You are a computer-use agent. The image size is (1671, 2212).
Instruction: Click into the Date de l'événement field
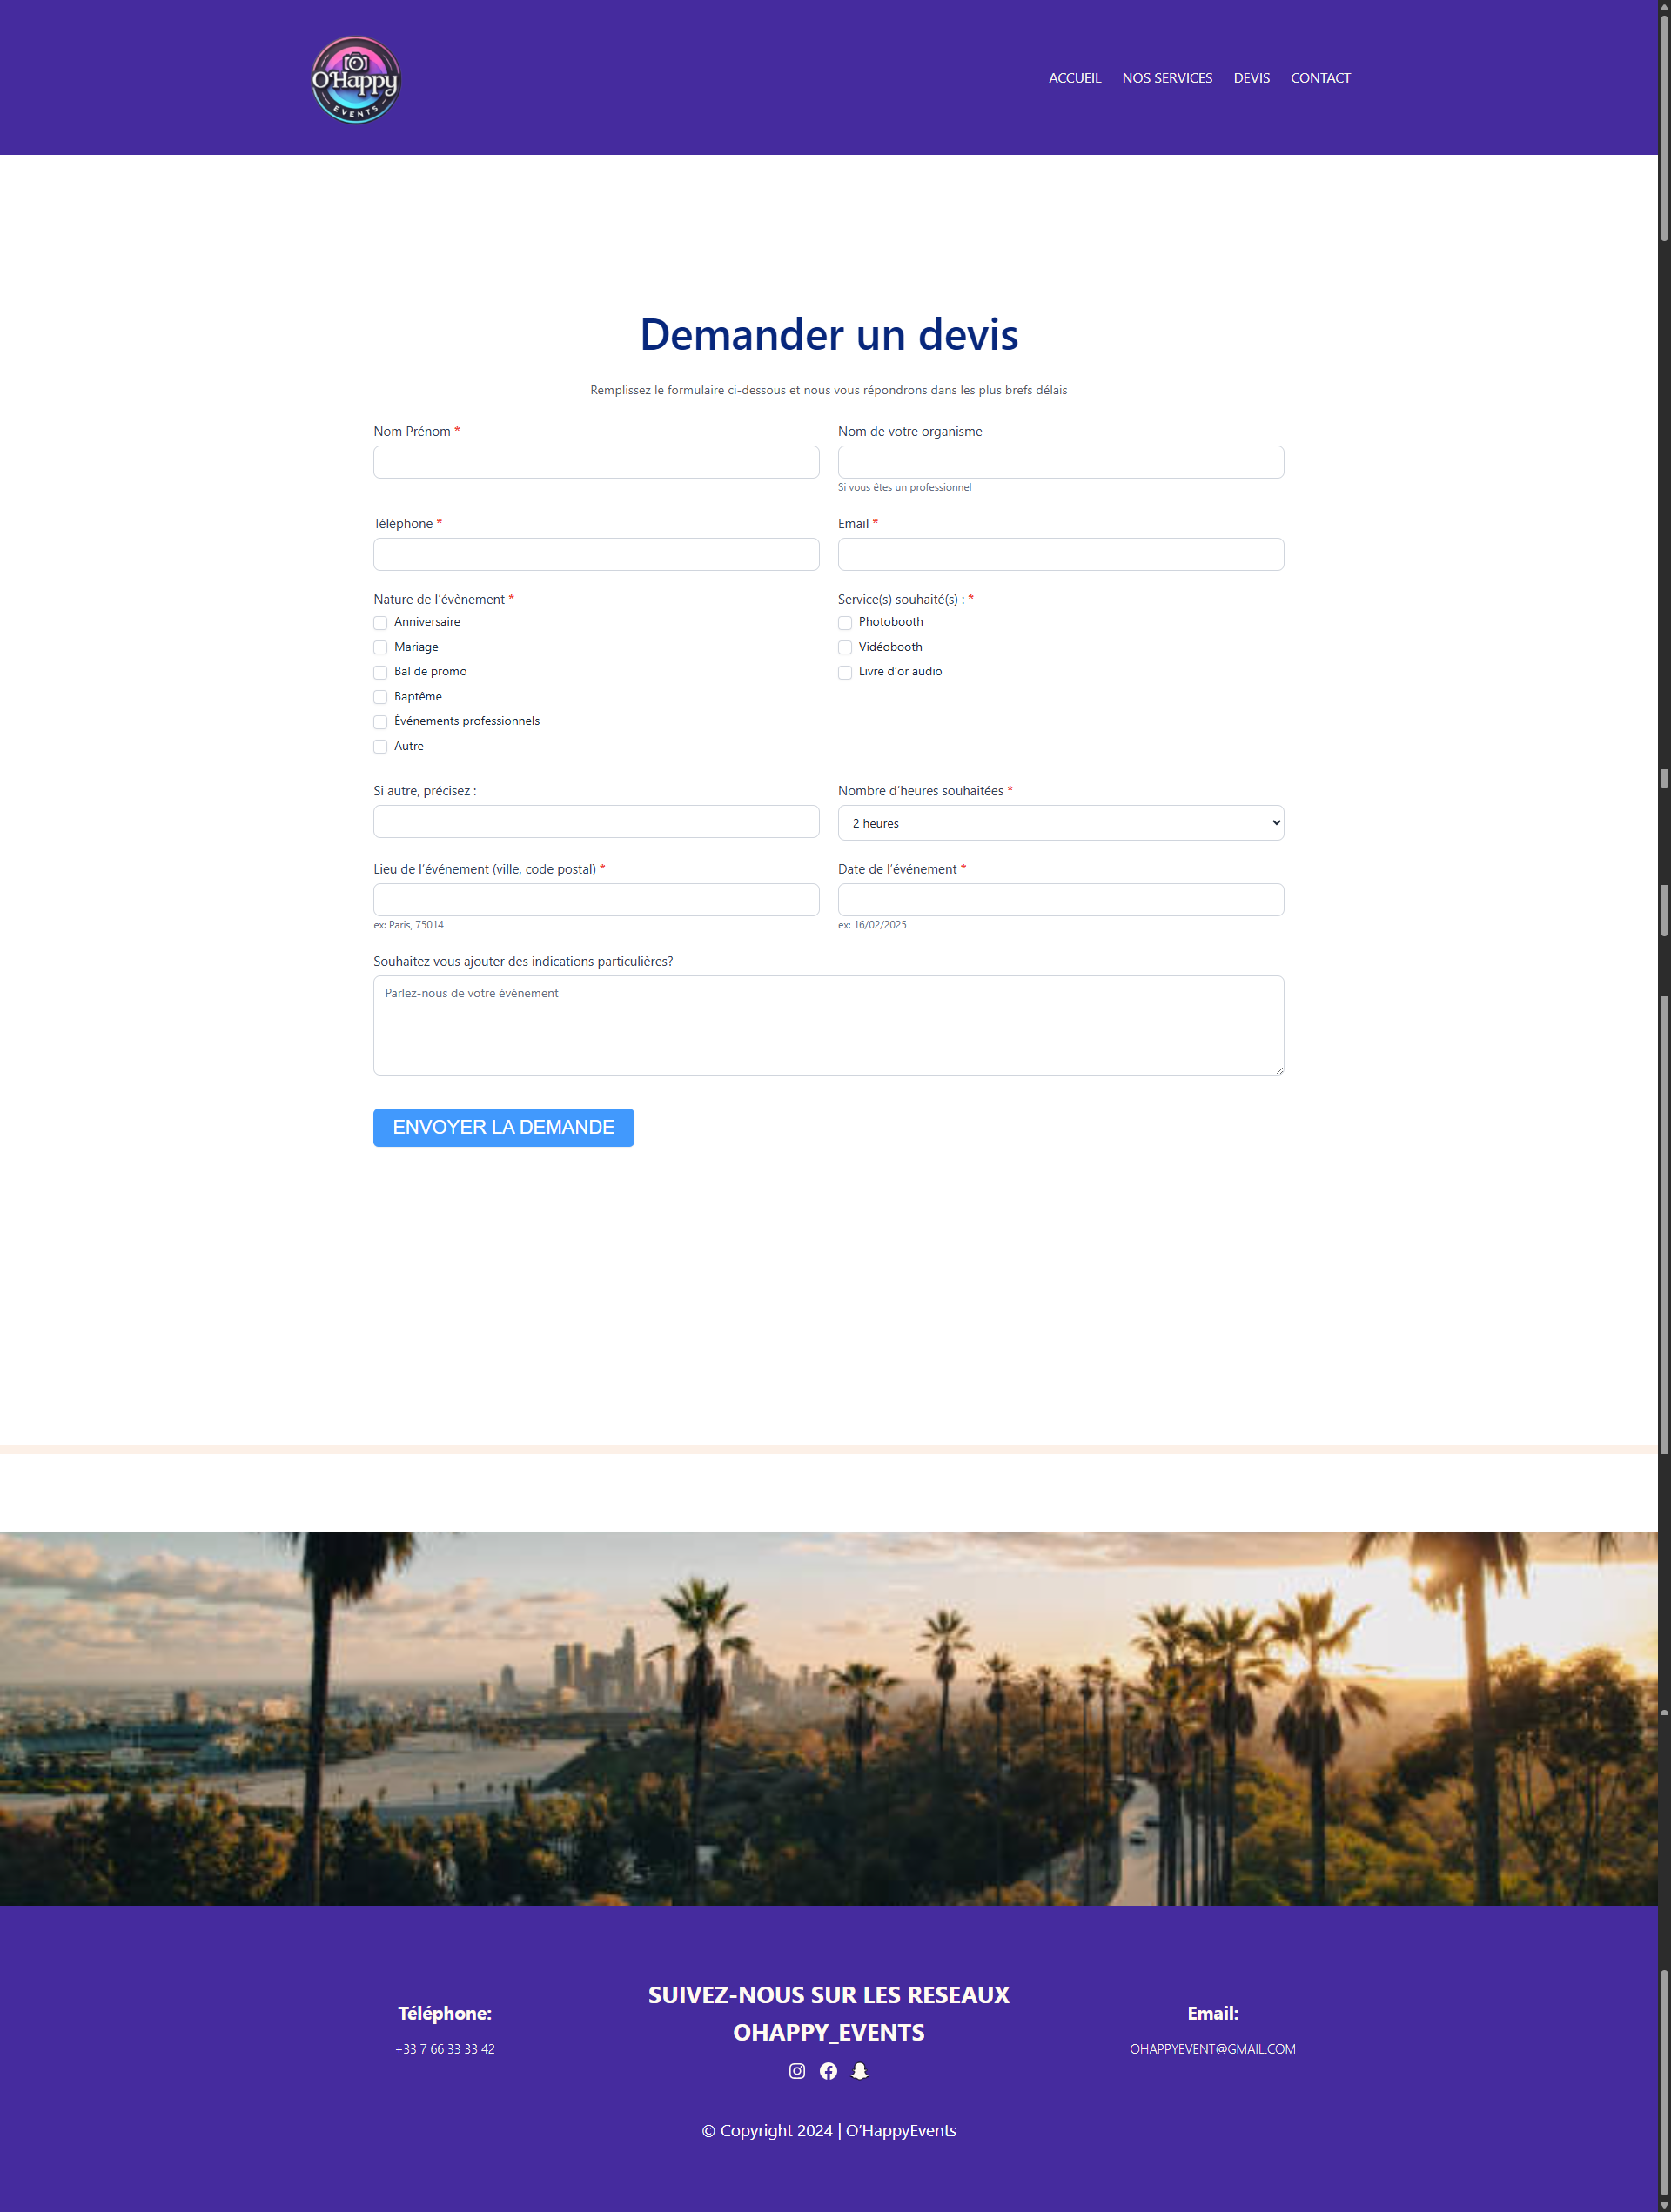click(x=1060, y=900)
